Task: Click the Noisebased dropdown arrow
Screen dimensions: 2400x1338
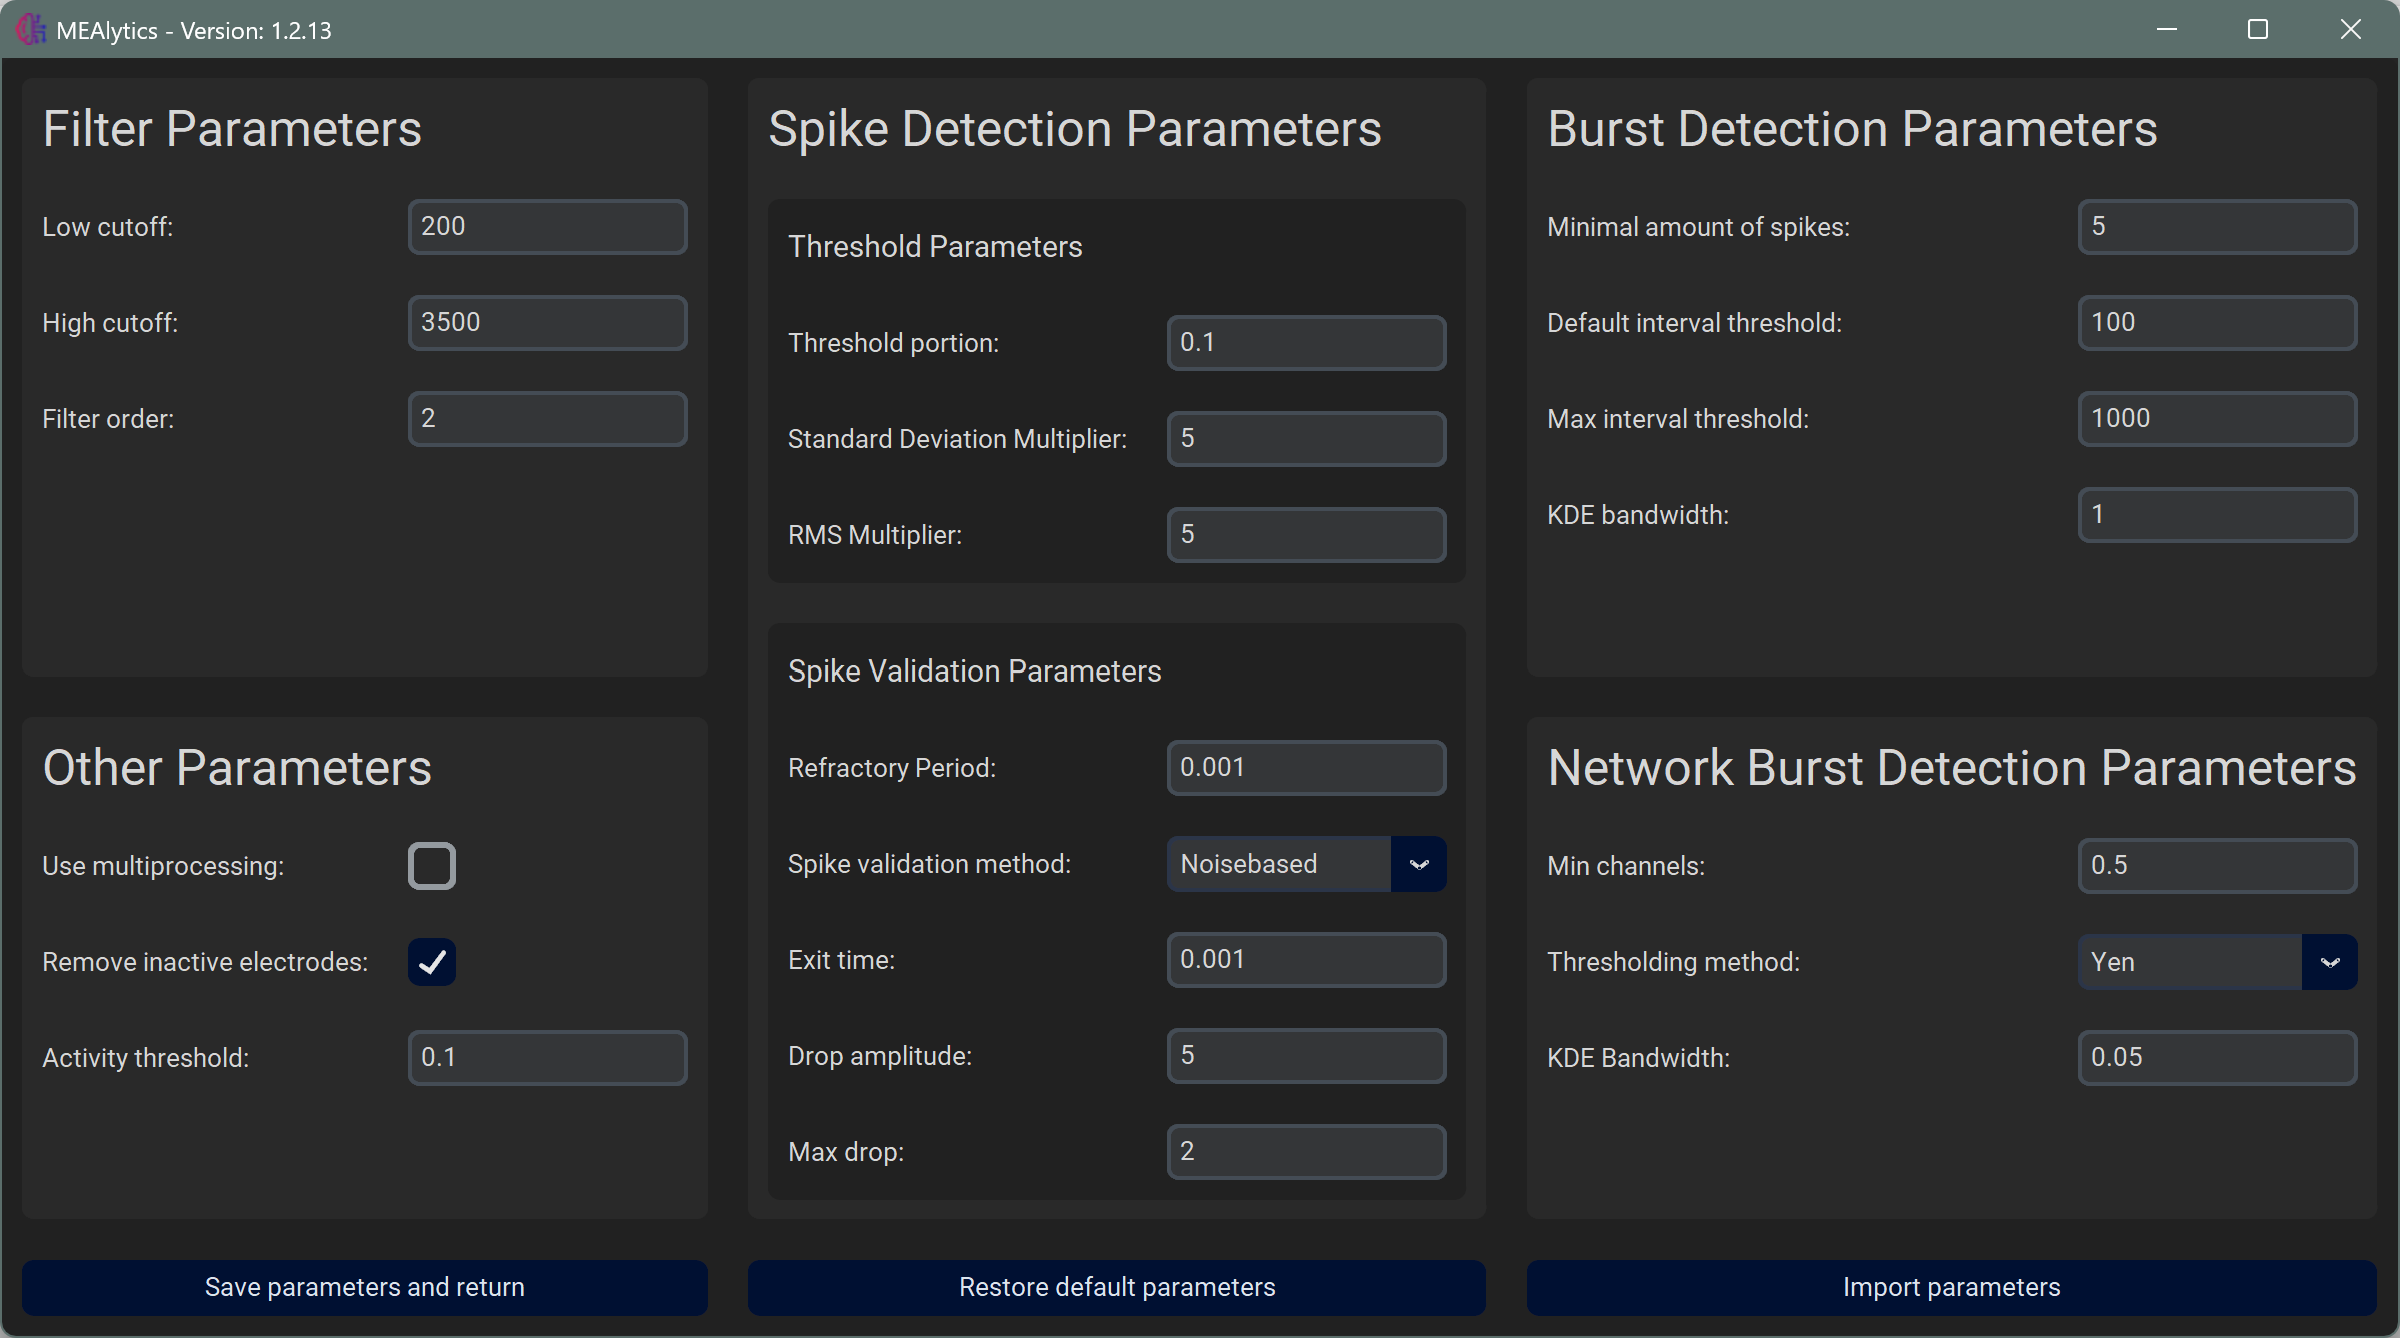Action: 1418,864
